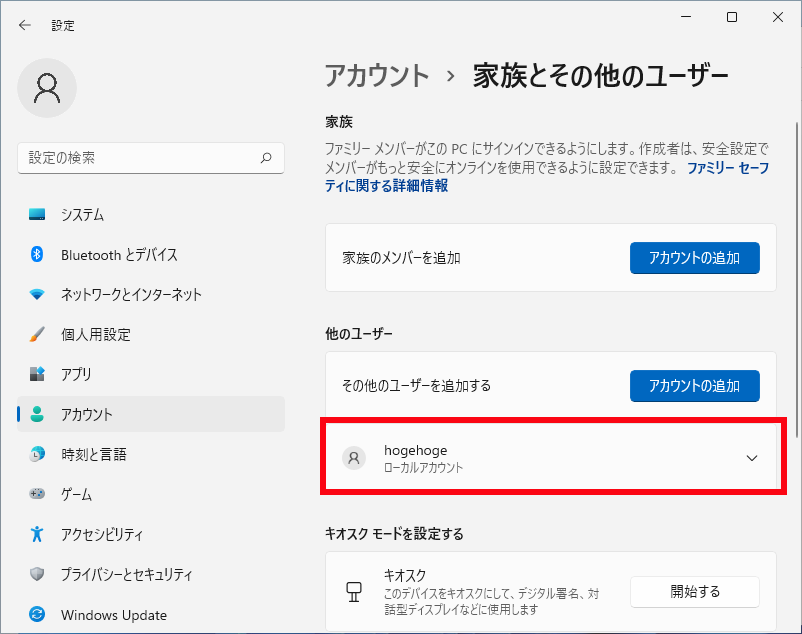
Task: Open the user profile avatar
Action: pos(47,88)
